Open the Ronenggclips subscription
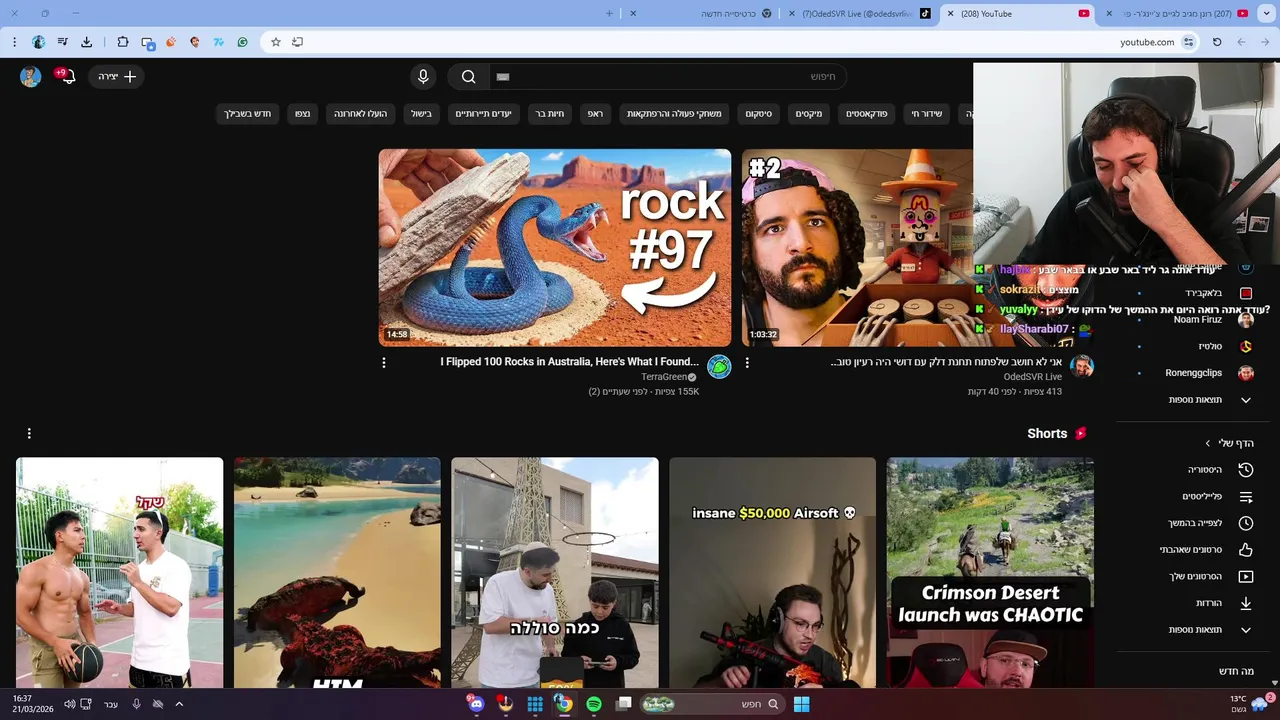This screenshot has height=720, width=1280. (x=1195, y=373)
